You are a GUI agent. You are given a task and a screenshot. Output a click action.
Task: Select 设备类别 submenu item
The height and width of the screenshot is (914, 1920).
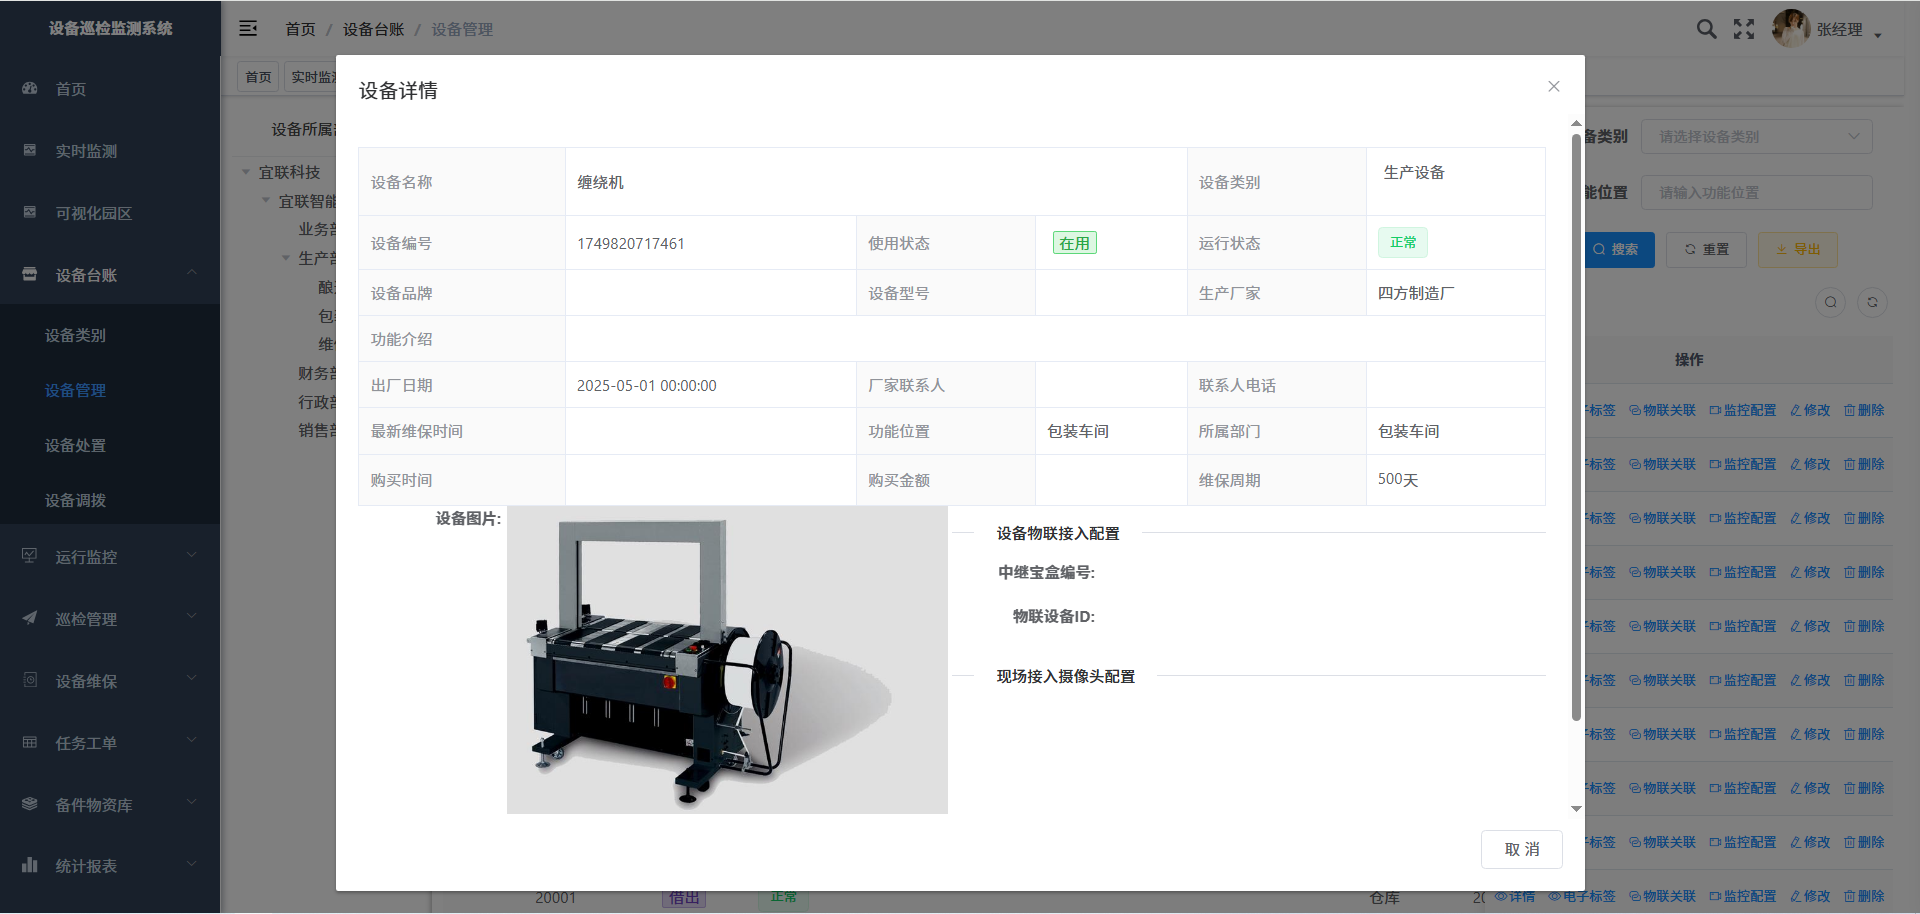coord(75,335)
